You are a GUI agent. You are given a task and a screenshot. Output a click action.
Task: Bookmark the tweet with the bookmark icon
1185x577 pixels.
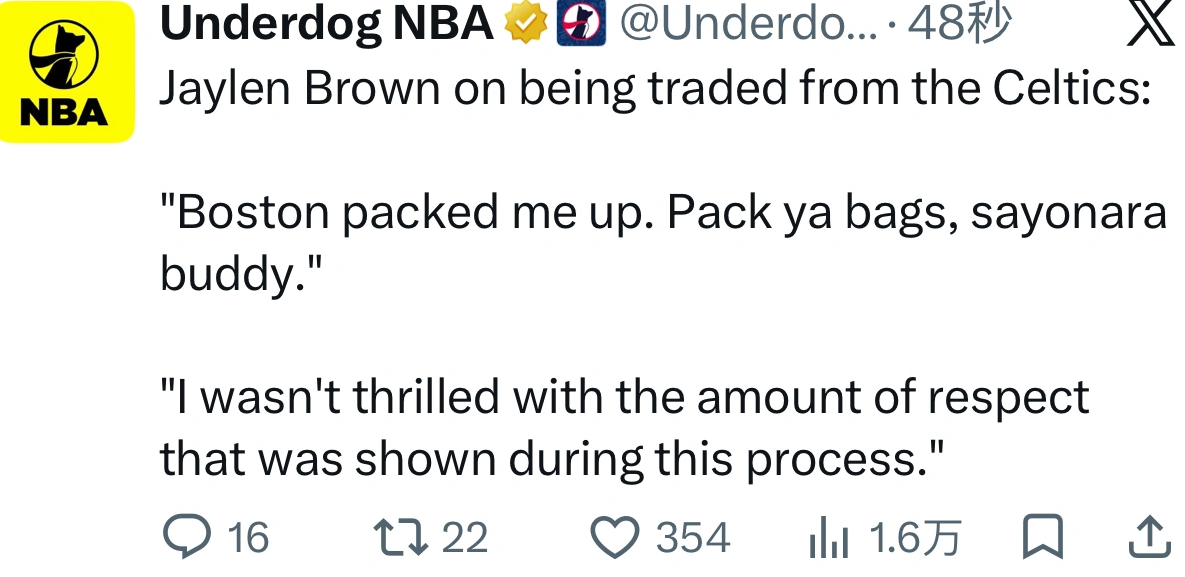click(x=1043, y=537)
